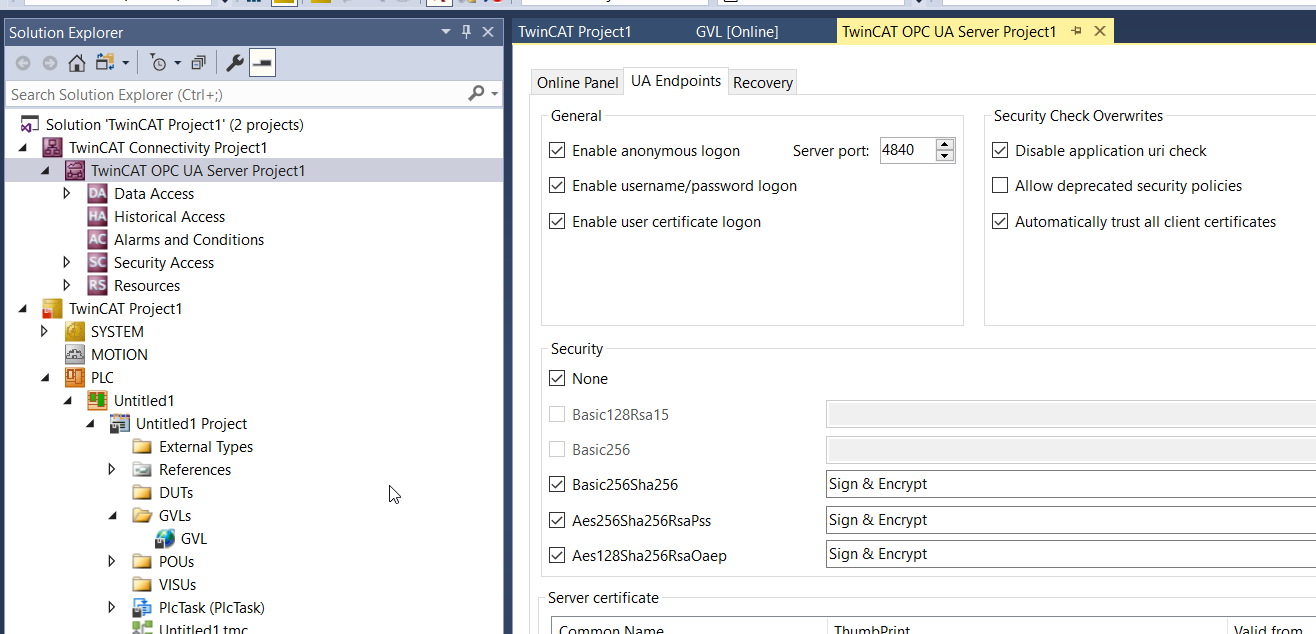Image resolution: width=1316 pixels, height=634 pixels.
Task: Open Solution Explorer window options dropdown arrow
Action: coord(446,32)
